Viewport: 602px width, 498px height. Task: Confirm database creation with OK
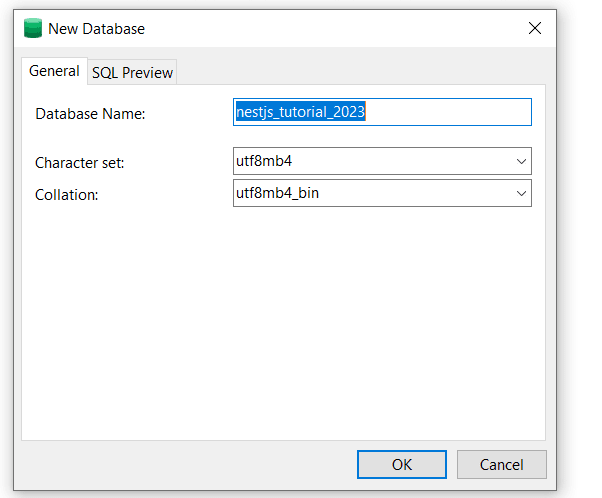tap(401, 464)
